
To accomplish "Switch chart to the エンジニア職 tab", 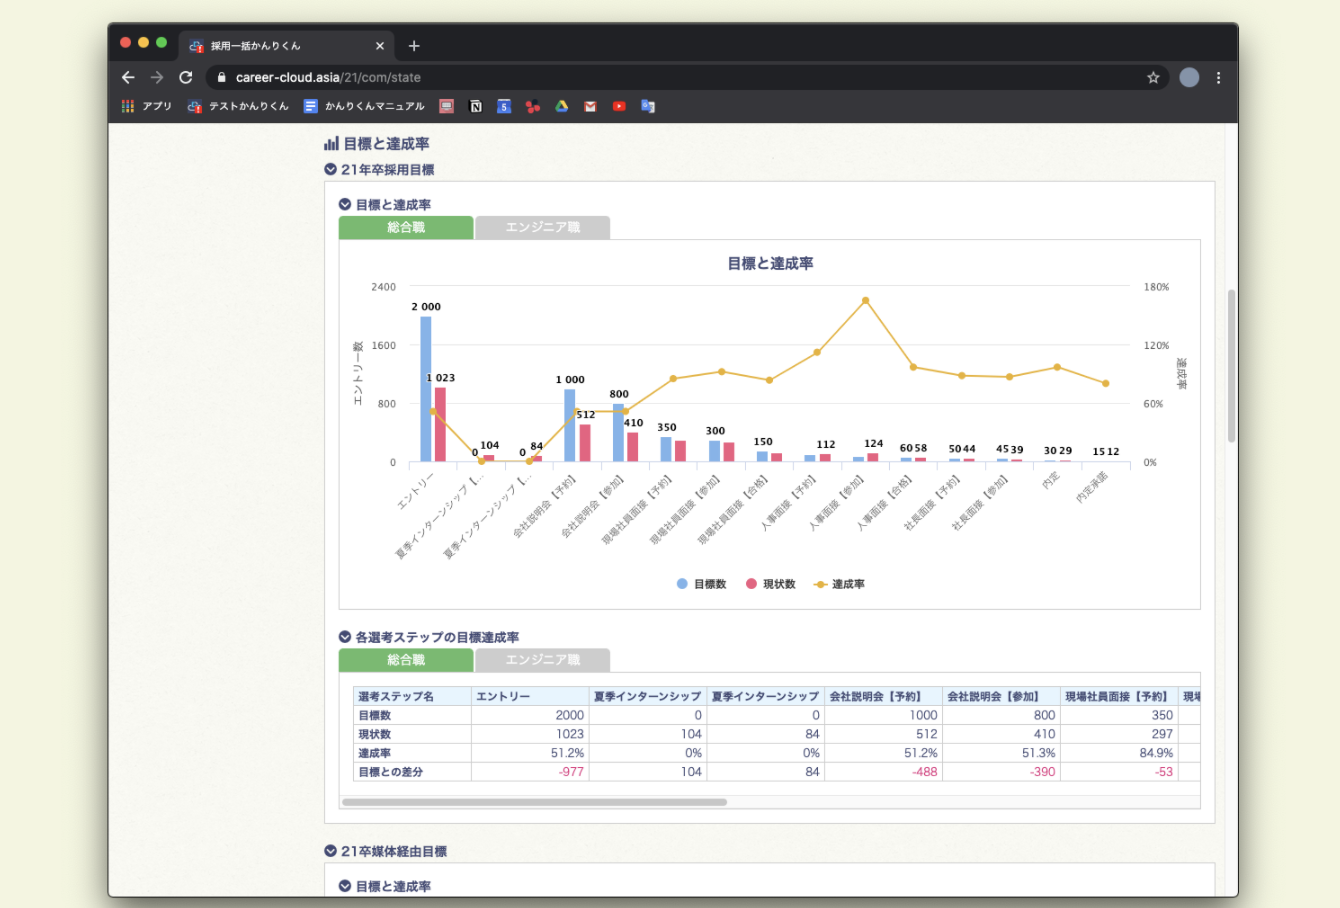I will 543,228.
